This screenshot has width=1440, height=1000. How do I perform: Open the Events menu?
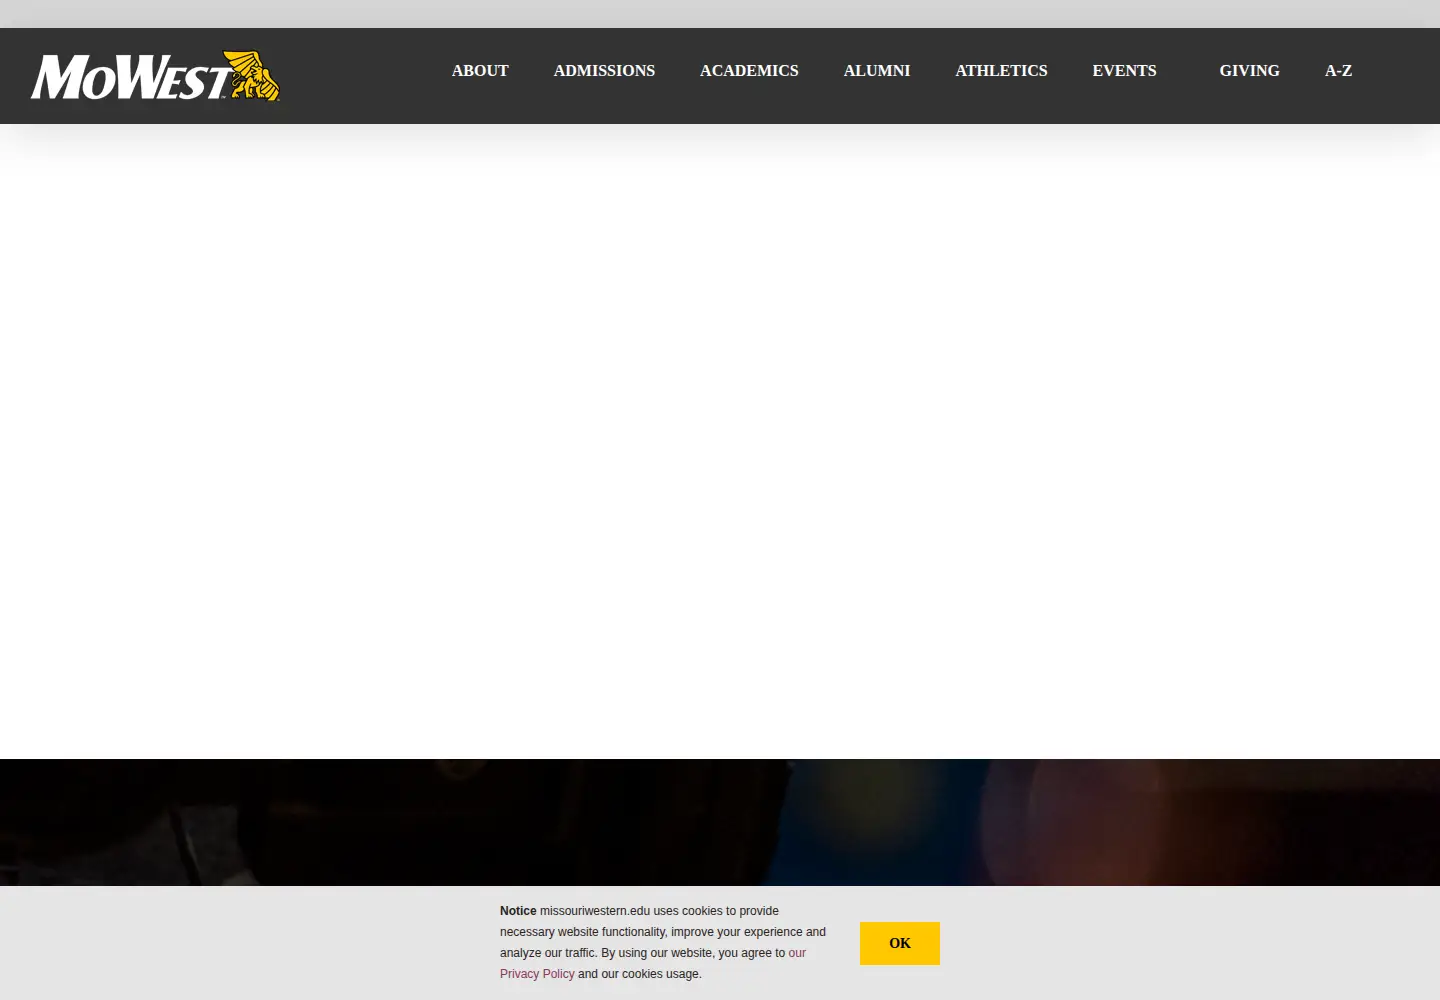pos(1124,71)
